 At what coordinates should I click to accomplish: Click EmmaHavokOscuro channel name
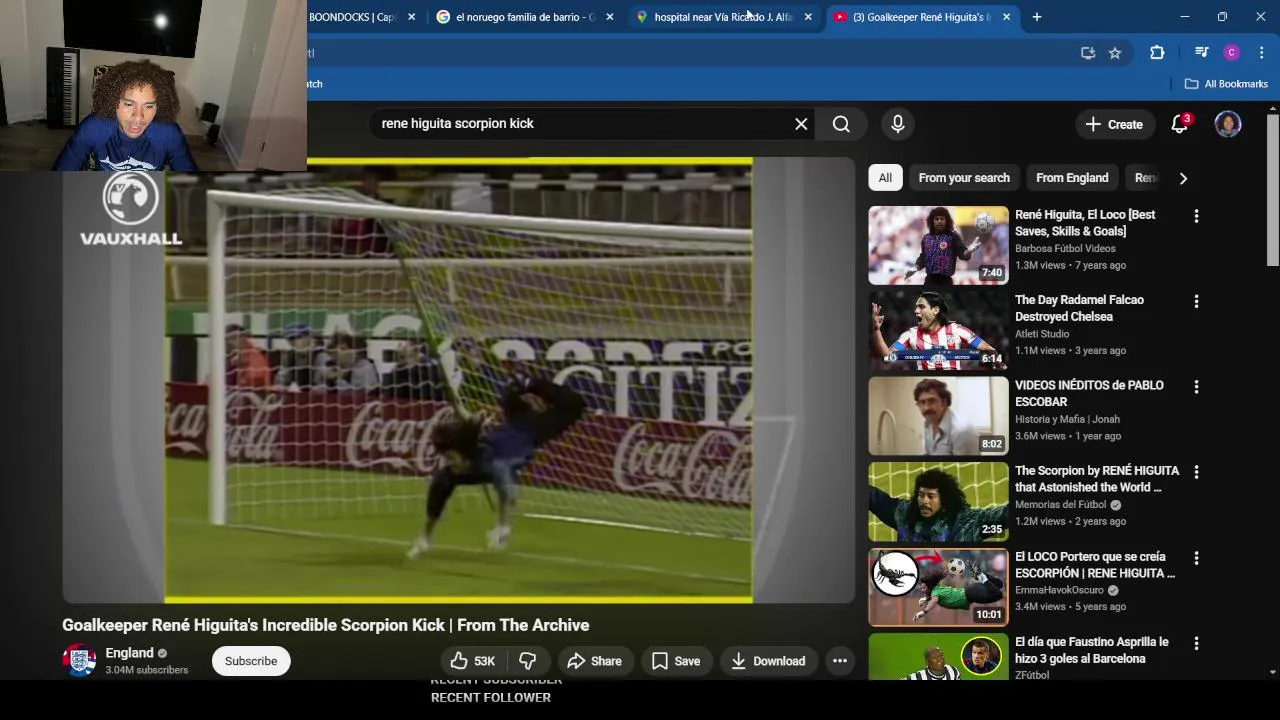1059,590
